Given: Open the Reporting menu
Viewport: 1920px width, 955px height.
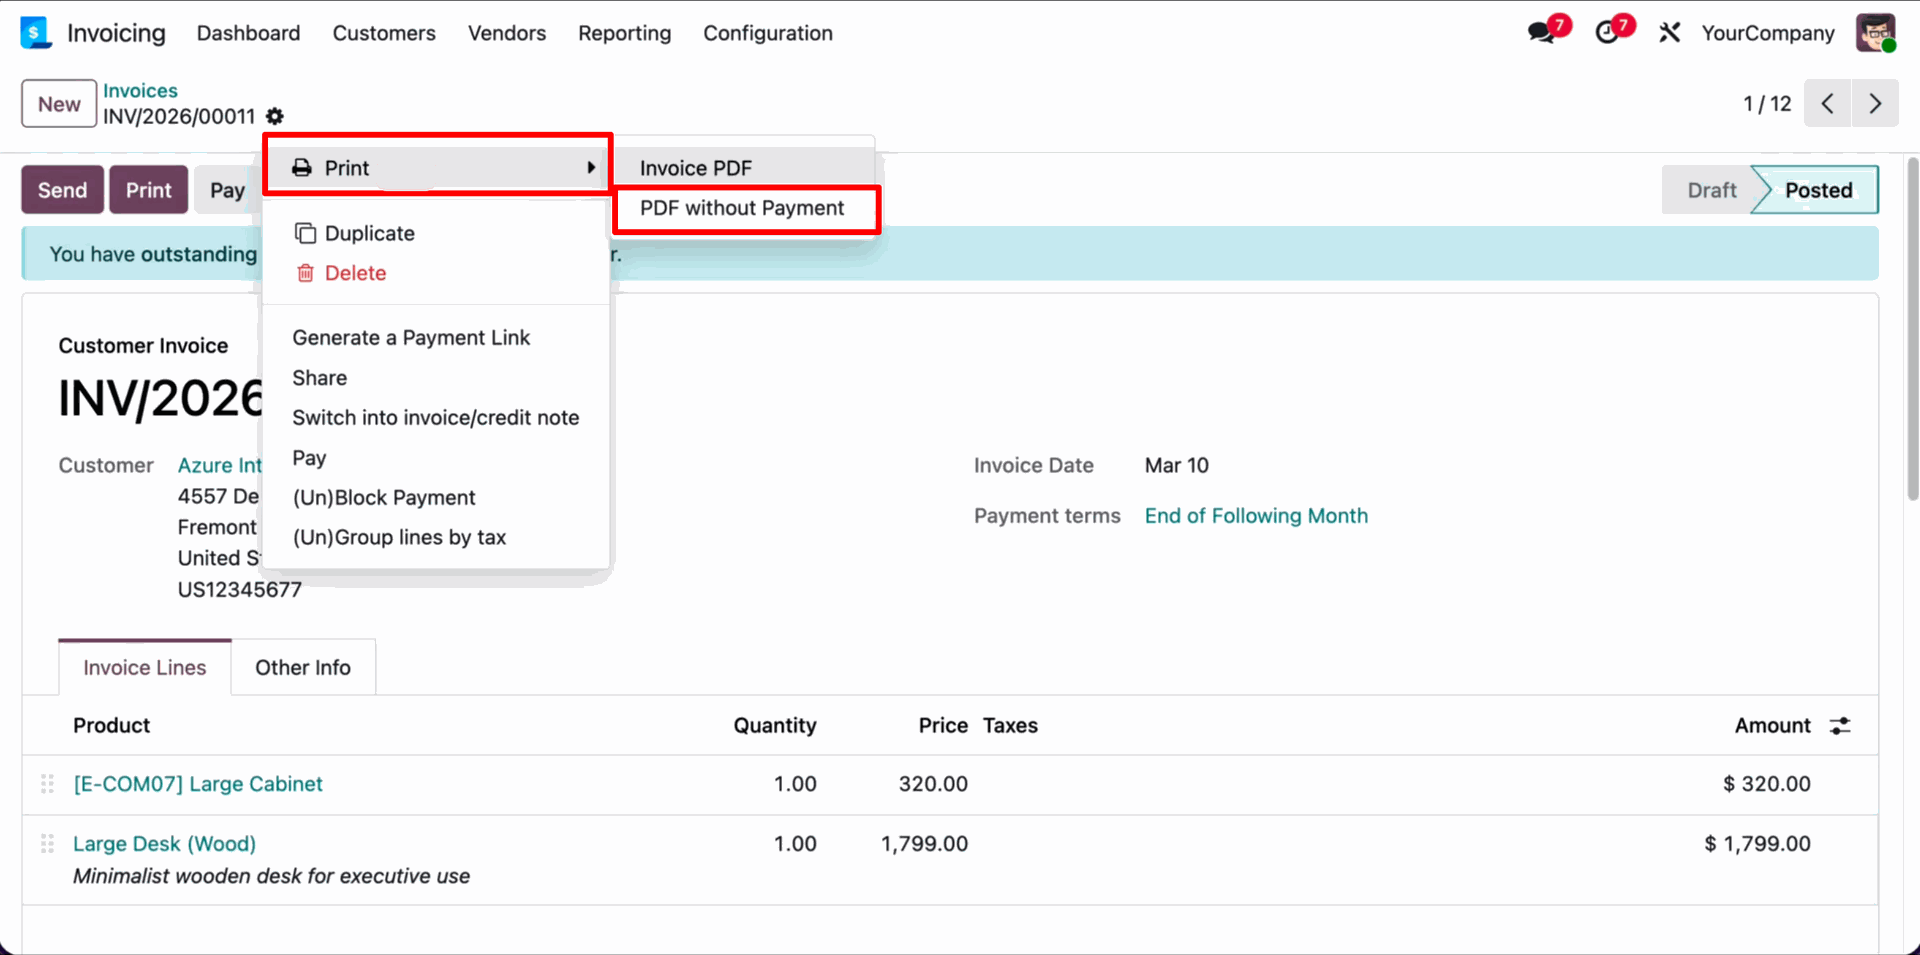Looking at the screenshot, I should (624, 33).
